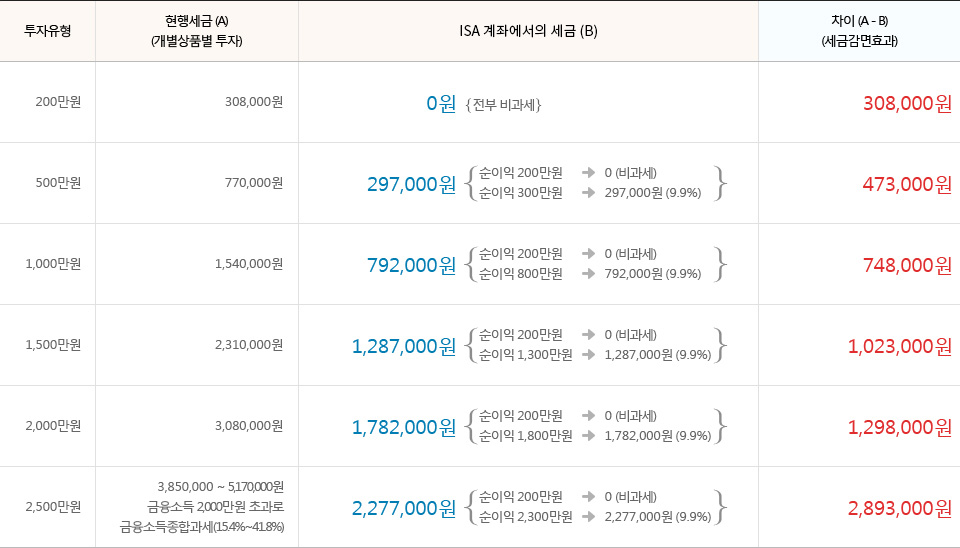Click the red 2,893,000원 tax saving value
The image size is (960, 548).
(900, 508)
